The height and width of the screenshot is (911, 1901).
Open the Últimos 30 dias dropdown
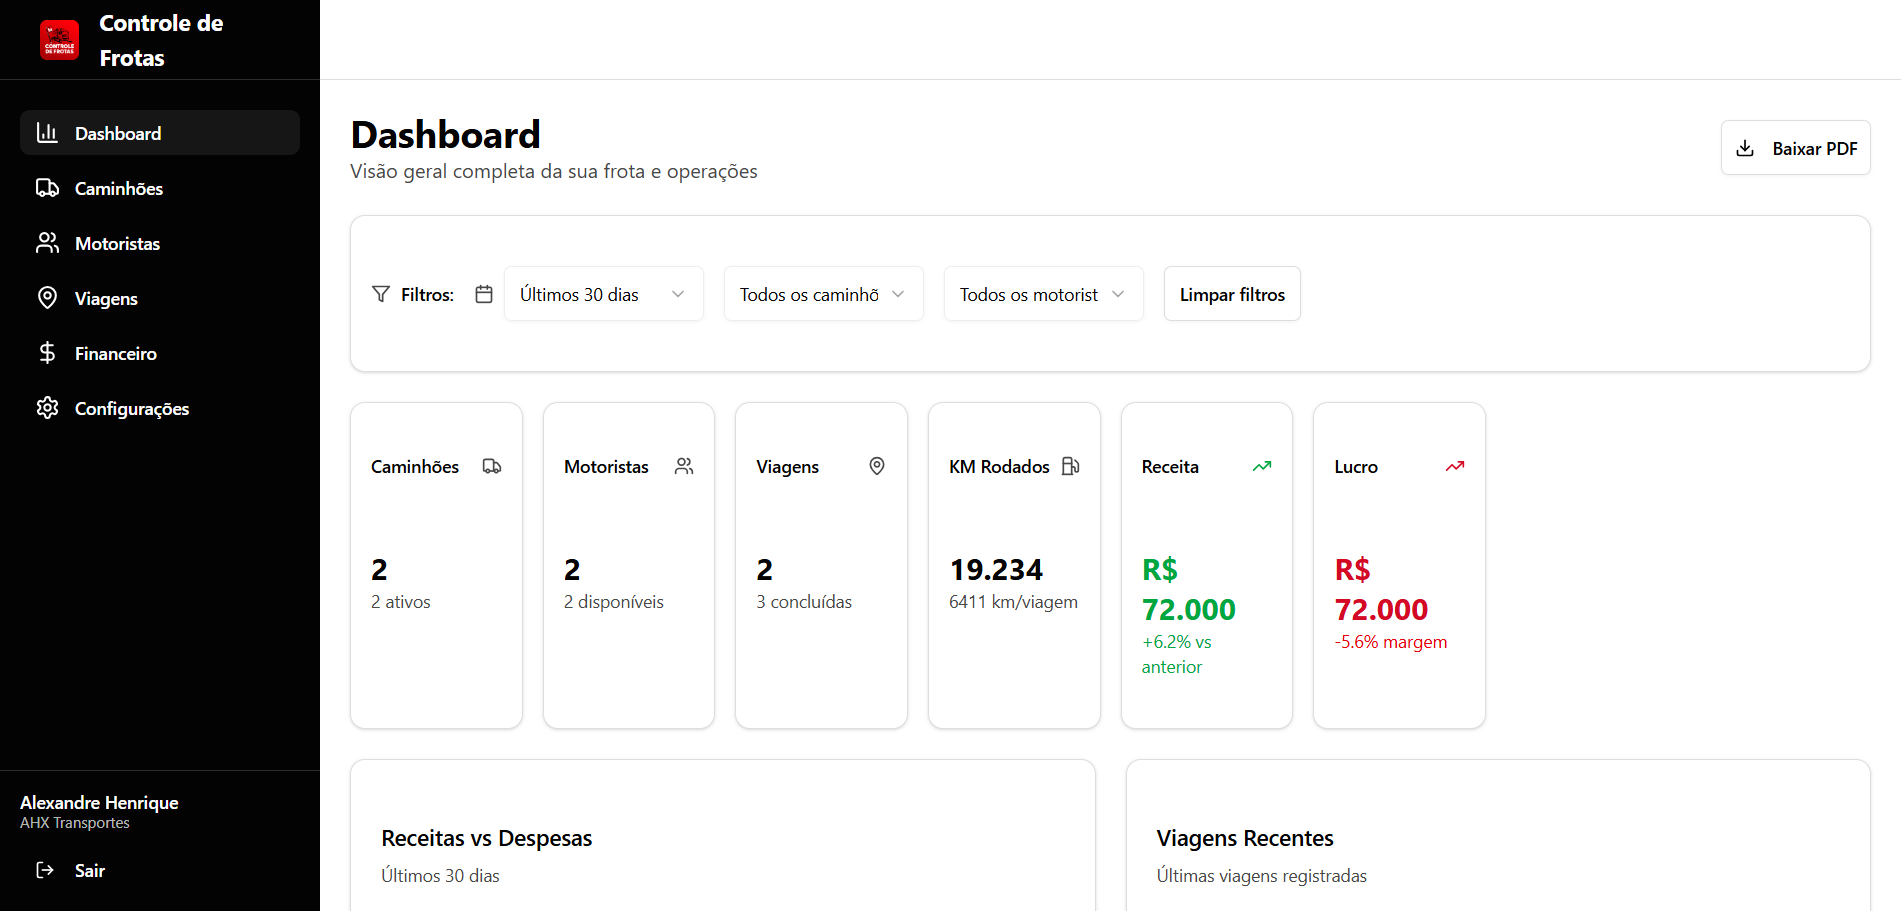pyautogui.click(x=603, y=293)
